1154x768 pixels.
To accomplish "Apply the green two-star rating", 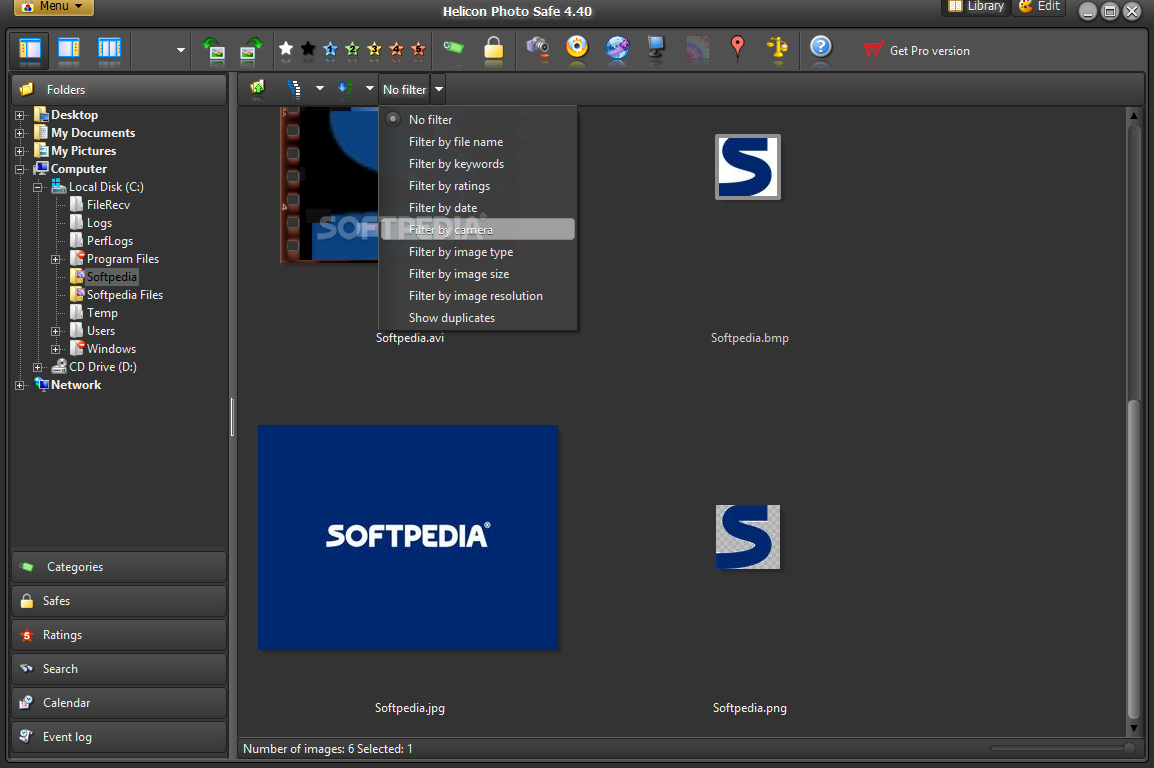I will 353,49.
